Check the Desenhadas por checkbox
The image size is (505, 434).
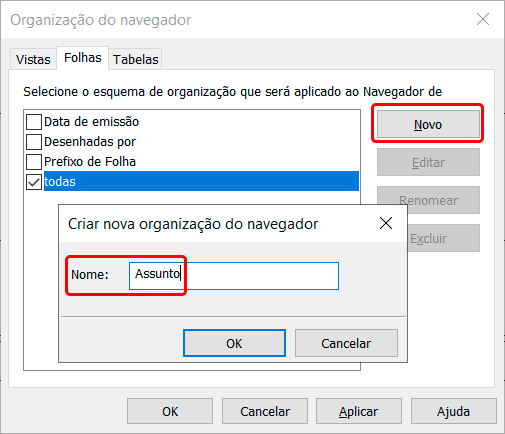(x=34, y=142)
